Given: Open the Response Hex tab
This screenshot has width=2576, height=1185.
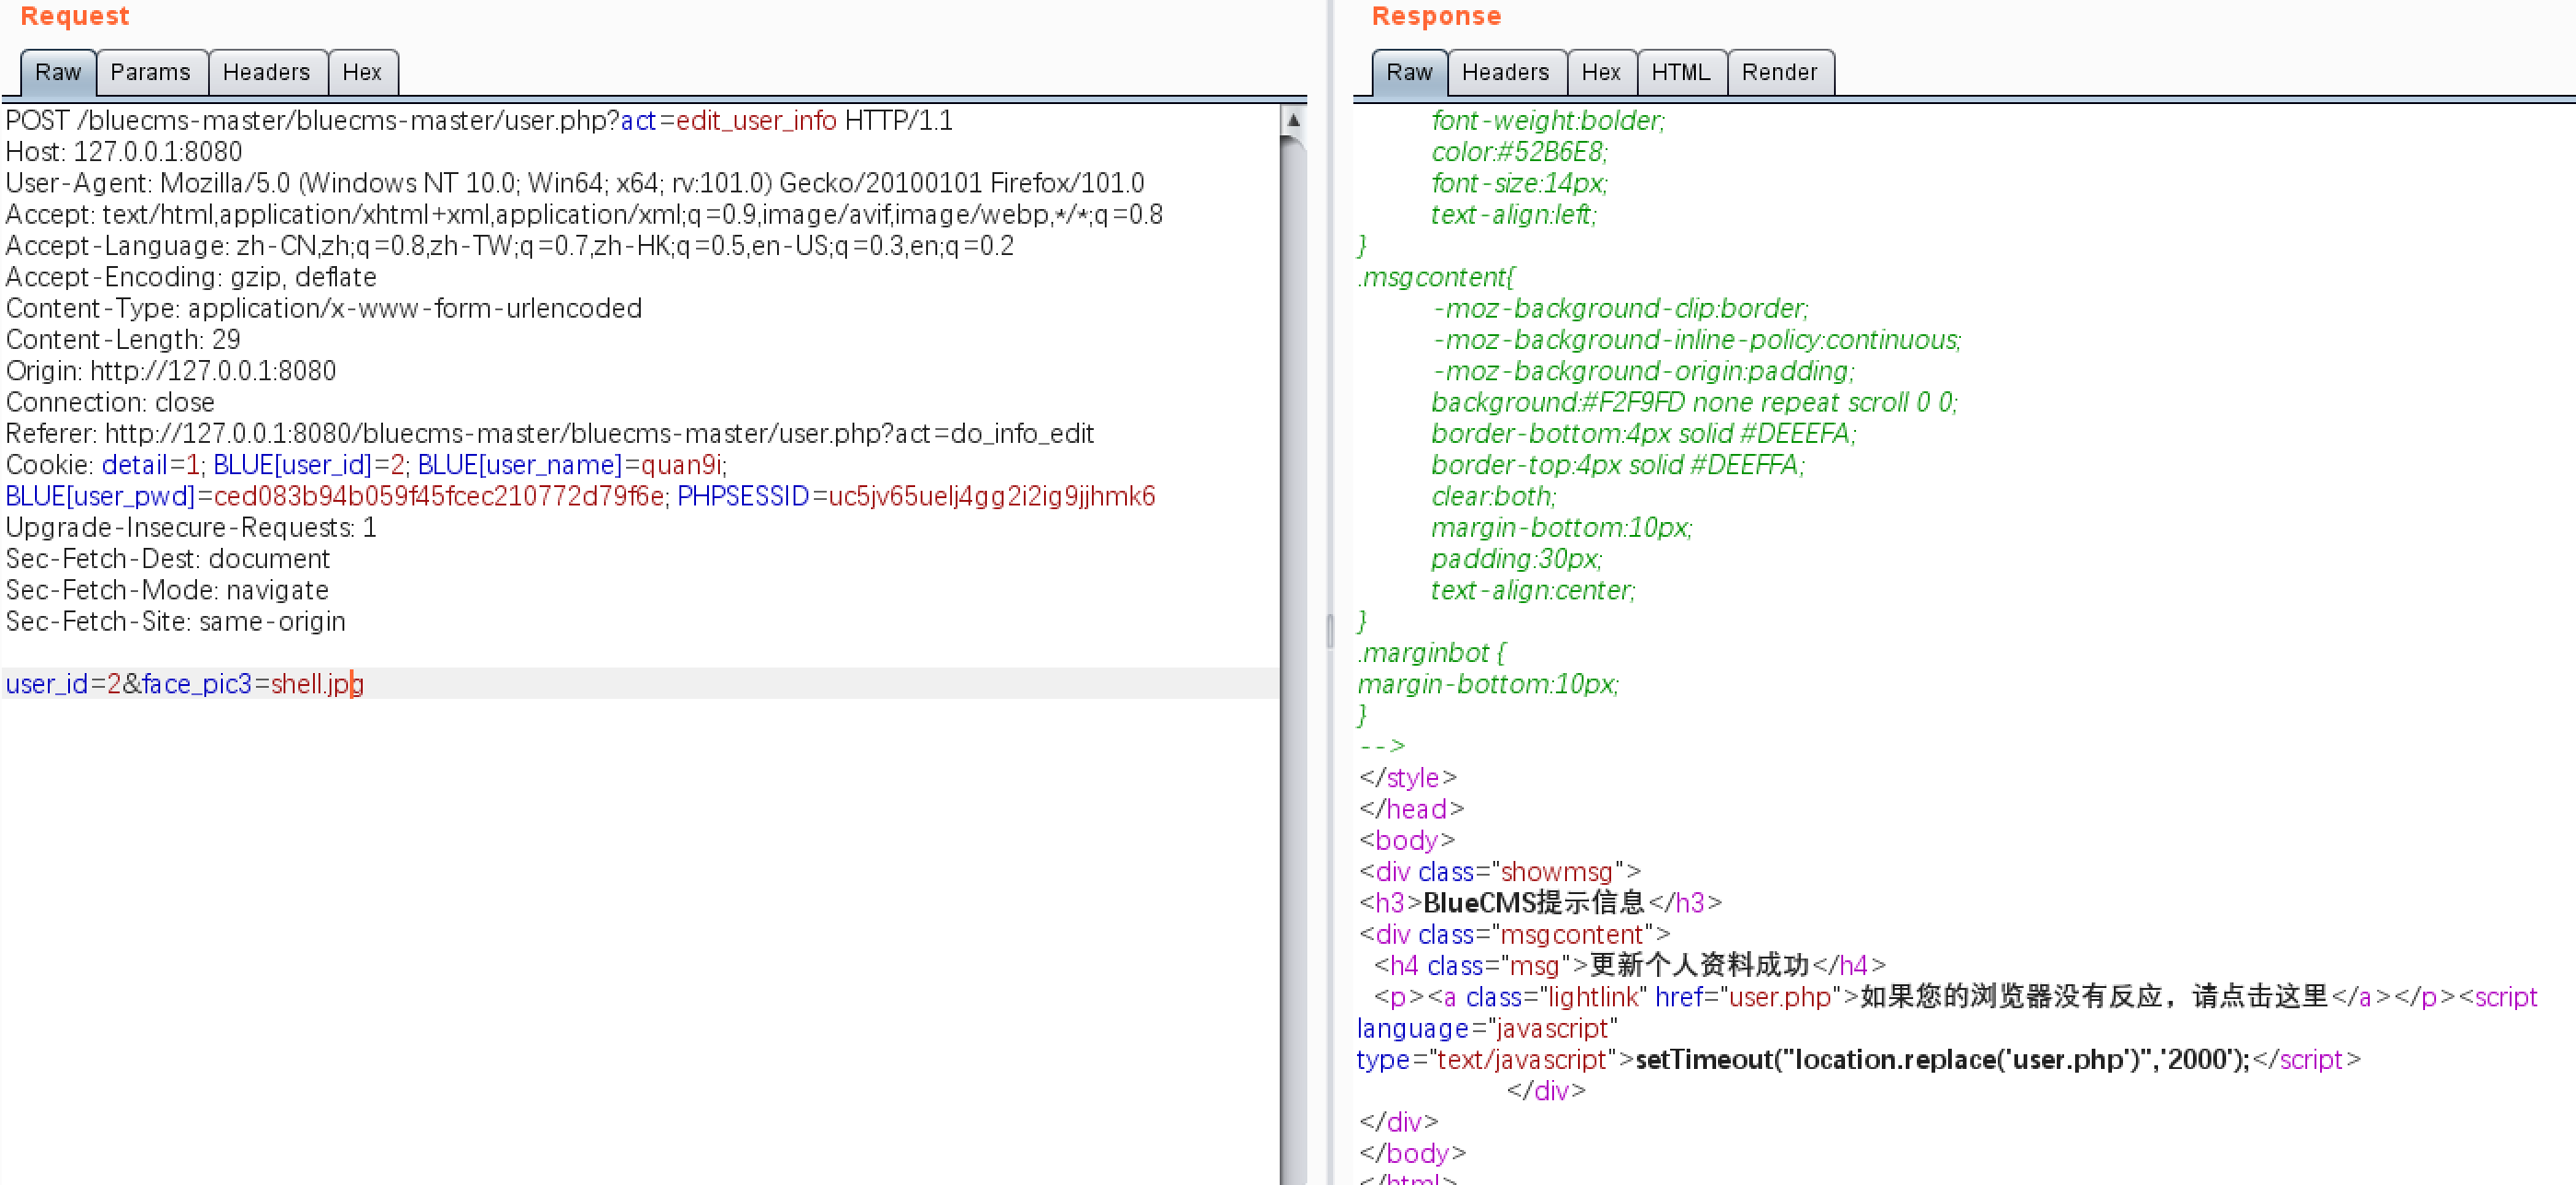Looking at the screenshot, I should tap(1601, 72).
